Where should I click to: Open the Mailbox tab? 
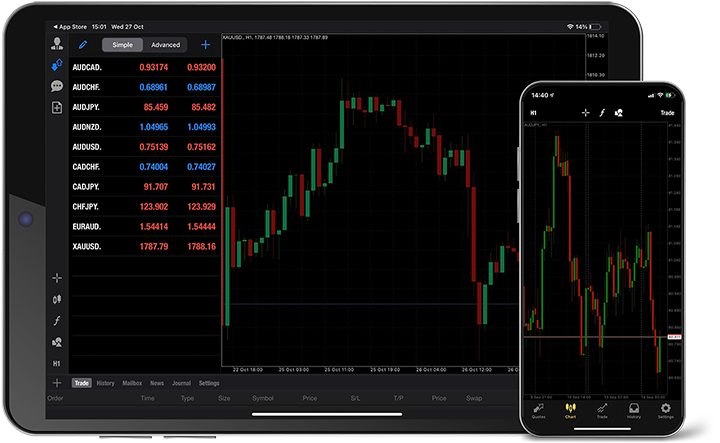[132, 383]
